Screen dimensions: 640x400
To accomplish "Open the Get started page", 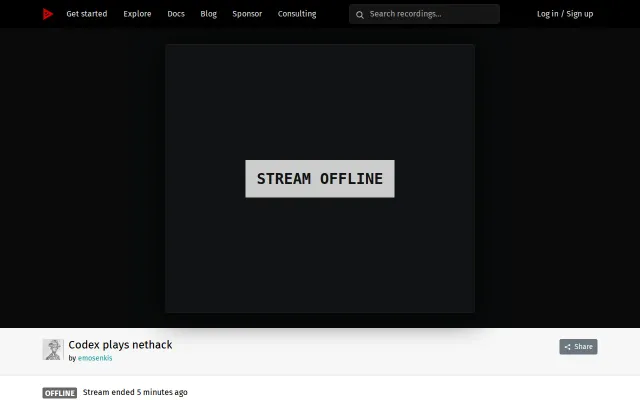I will (87, 14).
